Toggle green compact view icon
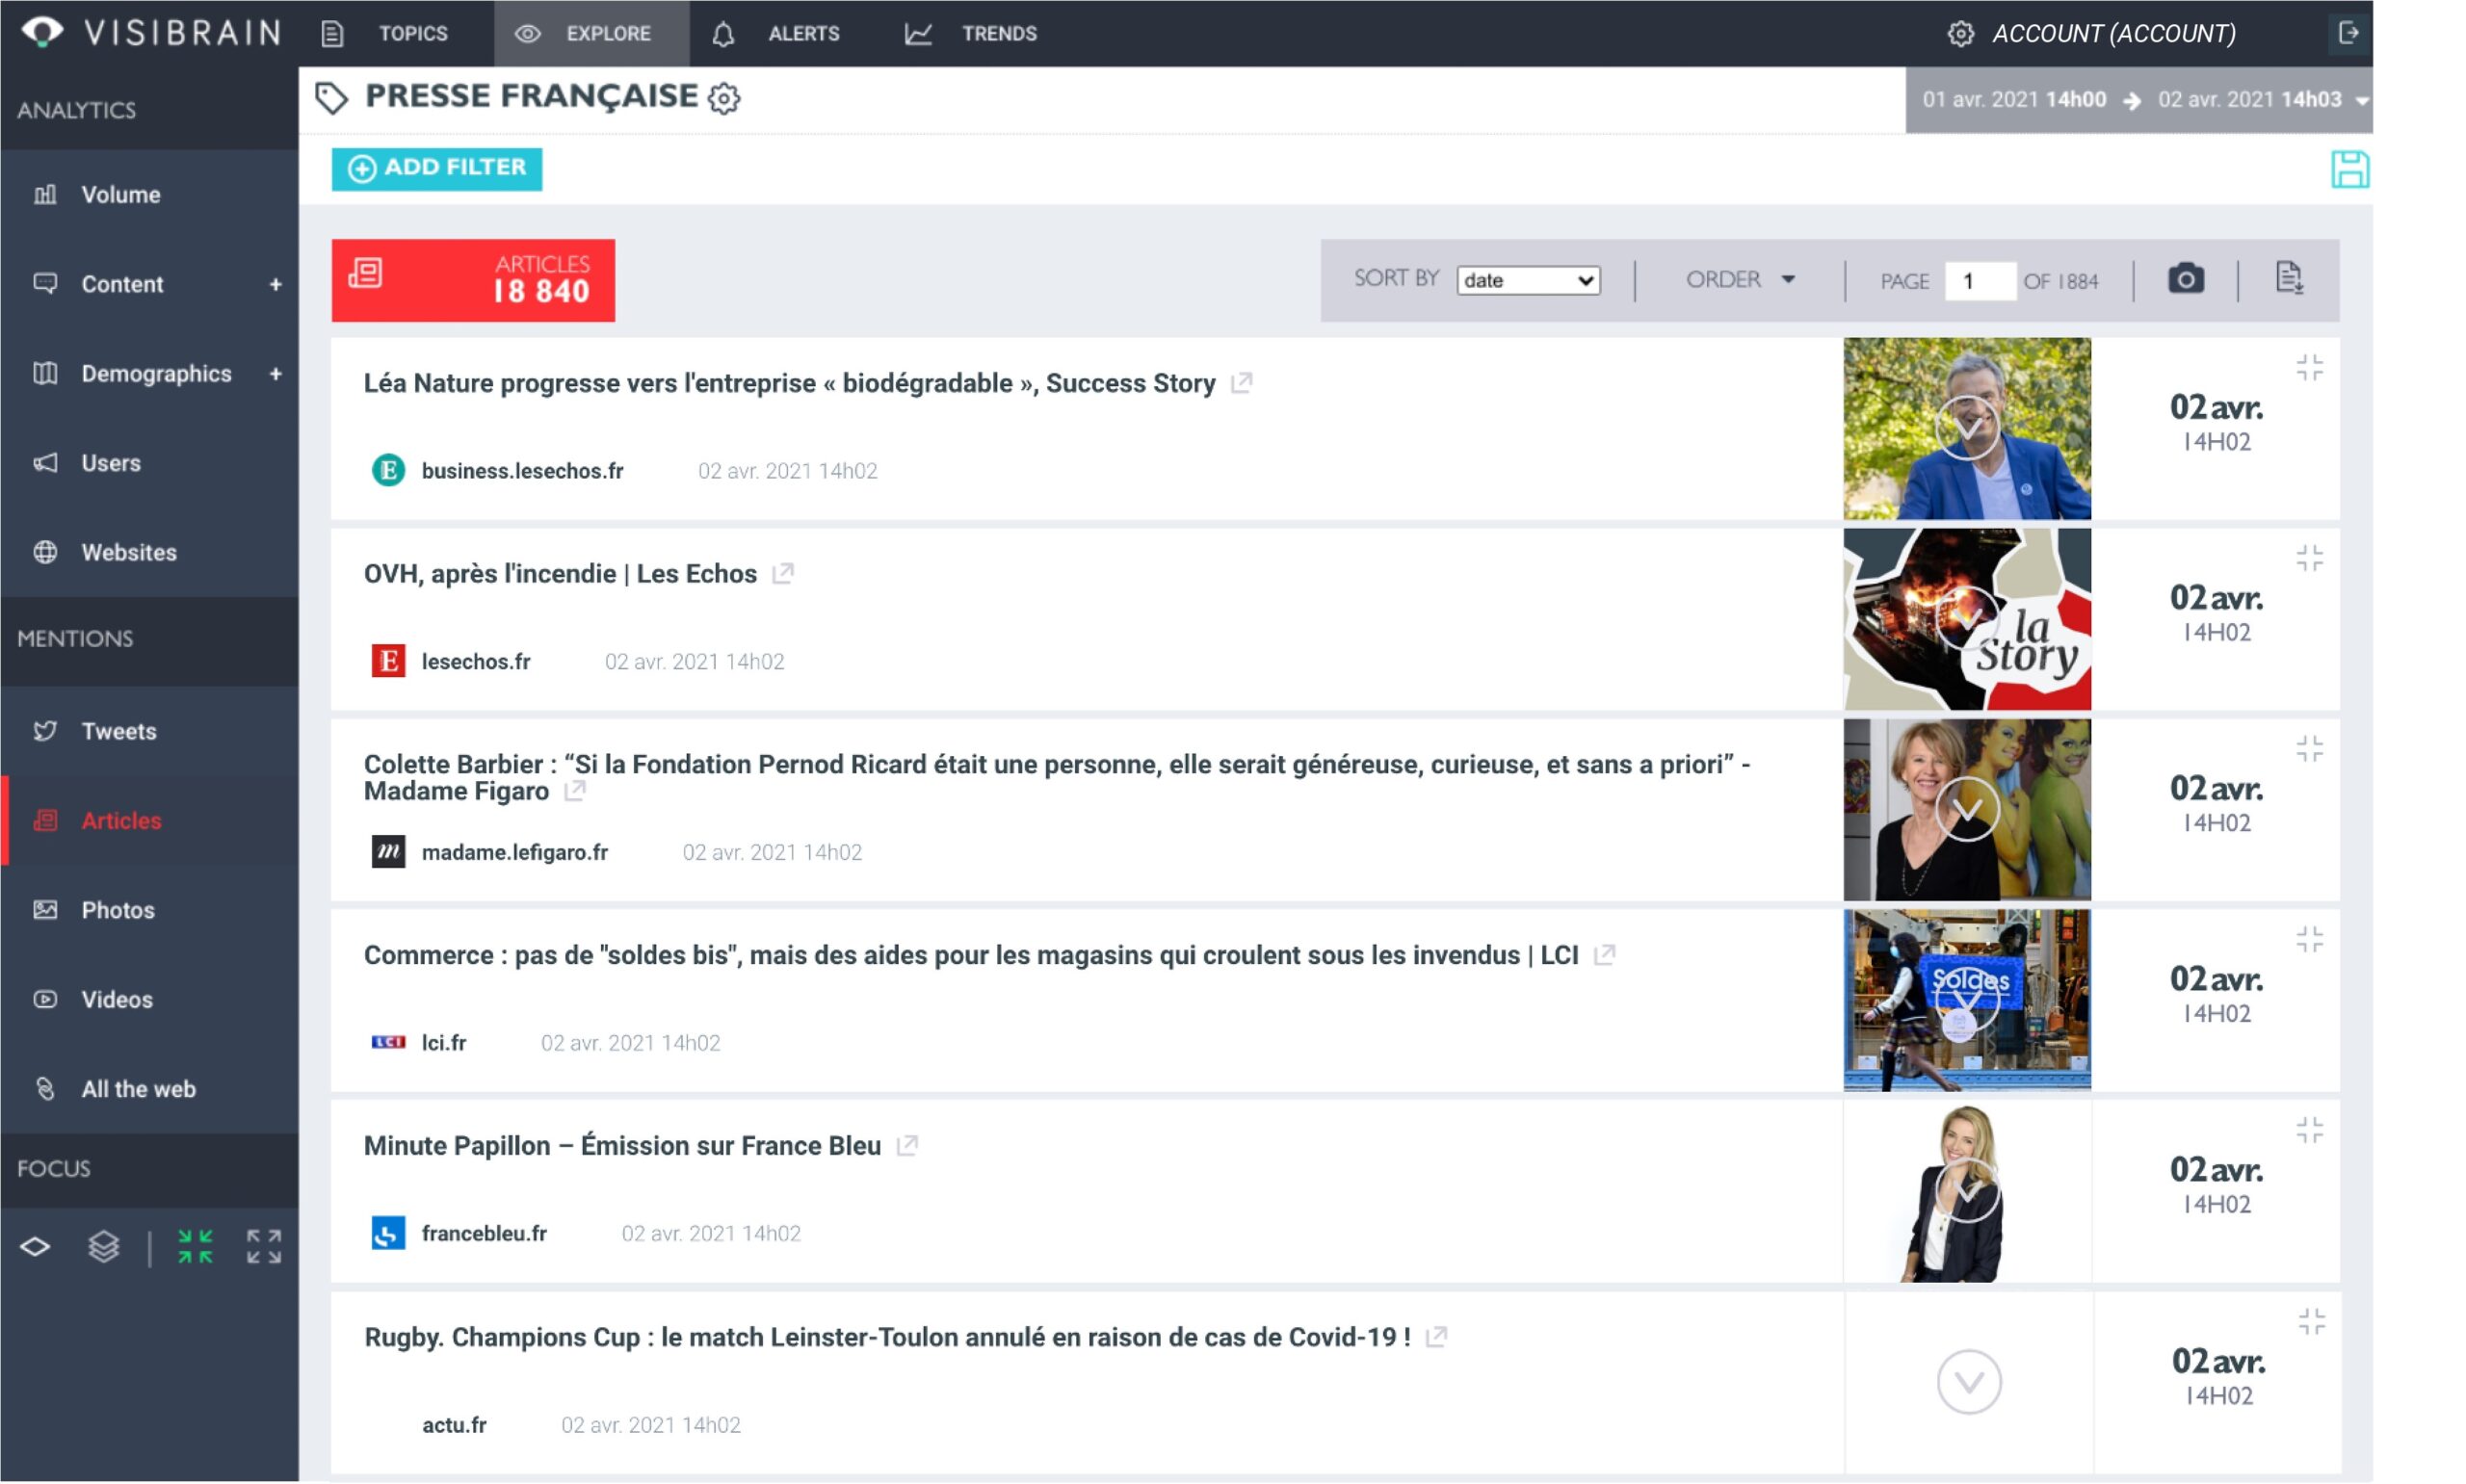Image resolution: width=2466 pixels, height=1484 pixels. (x=195, y=1247)
